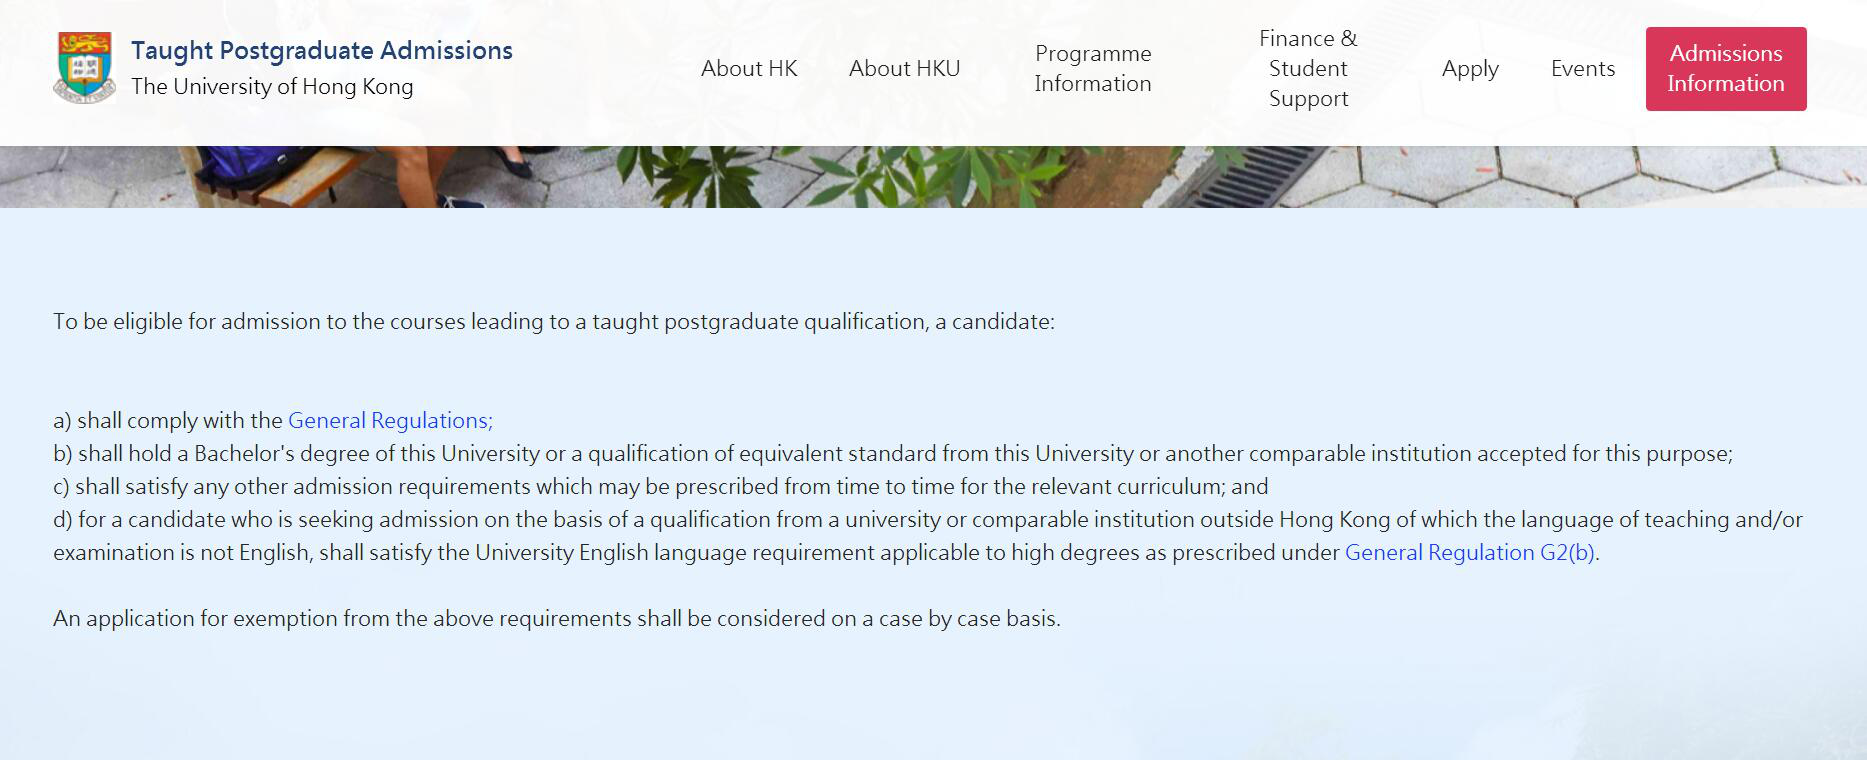Open the About HKU menu
This screenshot has width=1867, height=760.
tap(904, 69)
